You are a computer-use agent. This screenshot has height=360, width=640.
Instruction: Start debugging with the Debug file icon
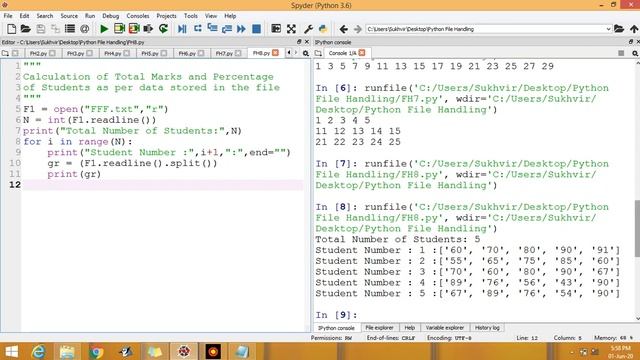(x=182, y=29)
